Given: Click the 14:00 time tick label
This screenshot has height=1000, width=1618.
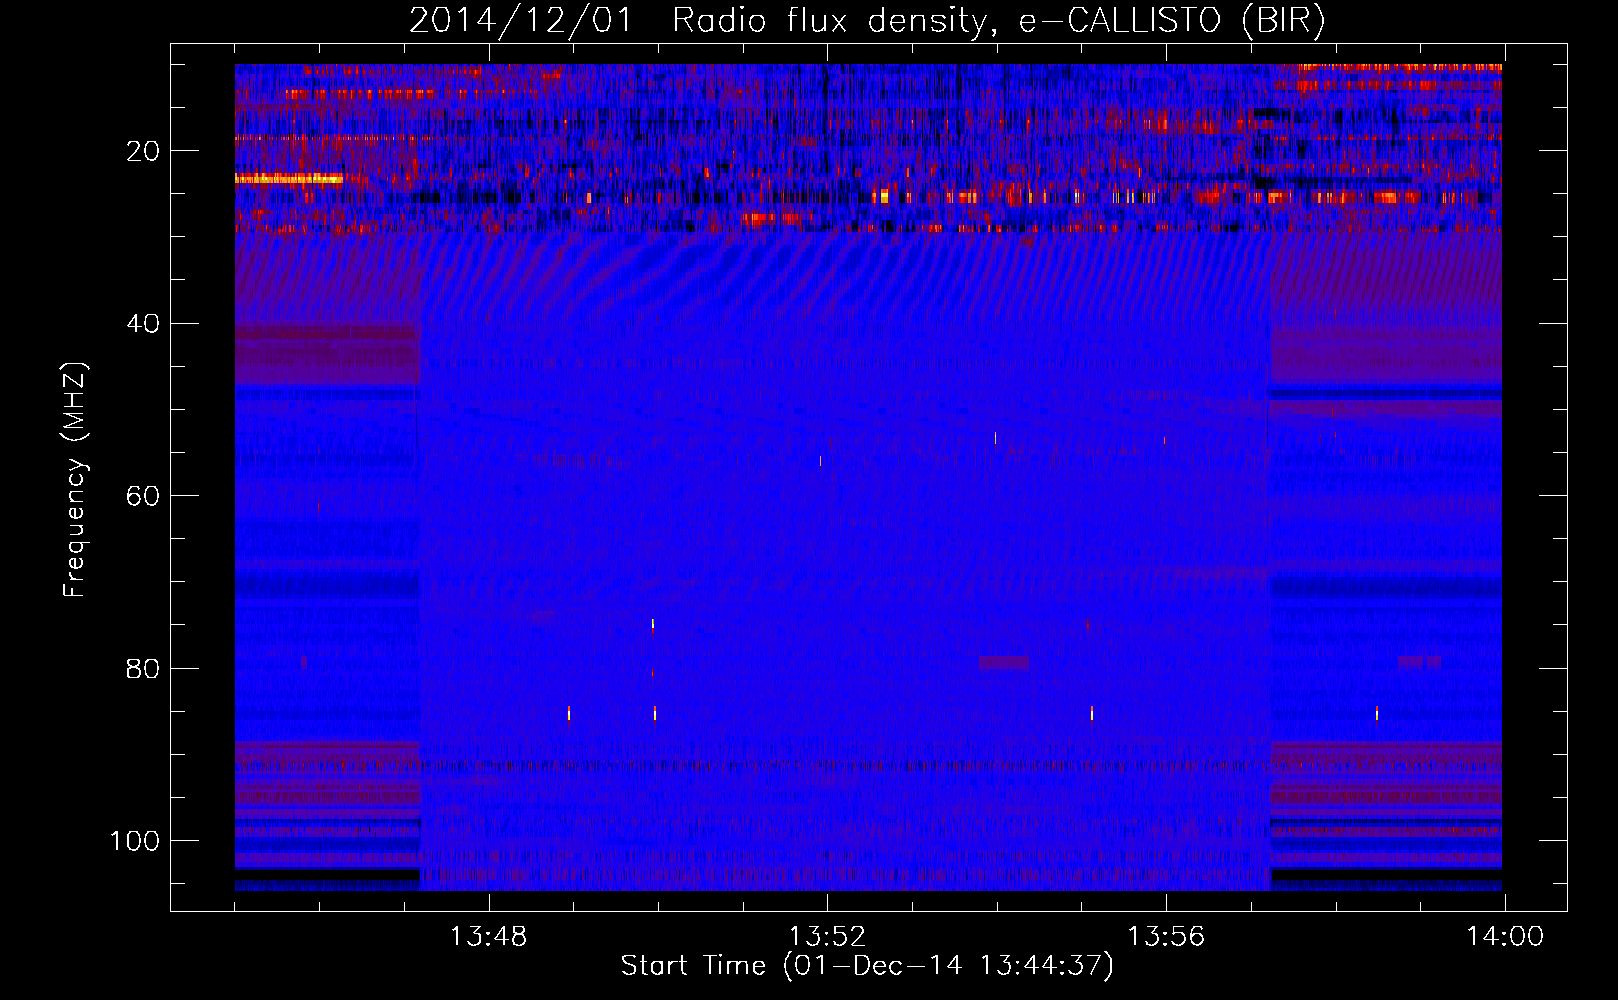Looking at the screenshot, I should tap(1505, 937).
